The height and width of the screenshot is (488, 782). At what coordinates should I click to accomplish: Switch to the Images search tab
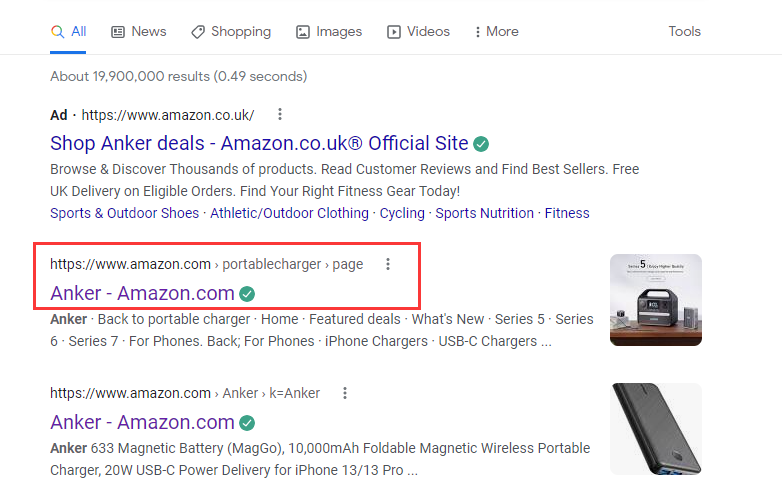point(329,32)
